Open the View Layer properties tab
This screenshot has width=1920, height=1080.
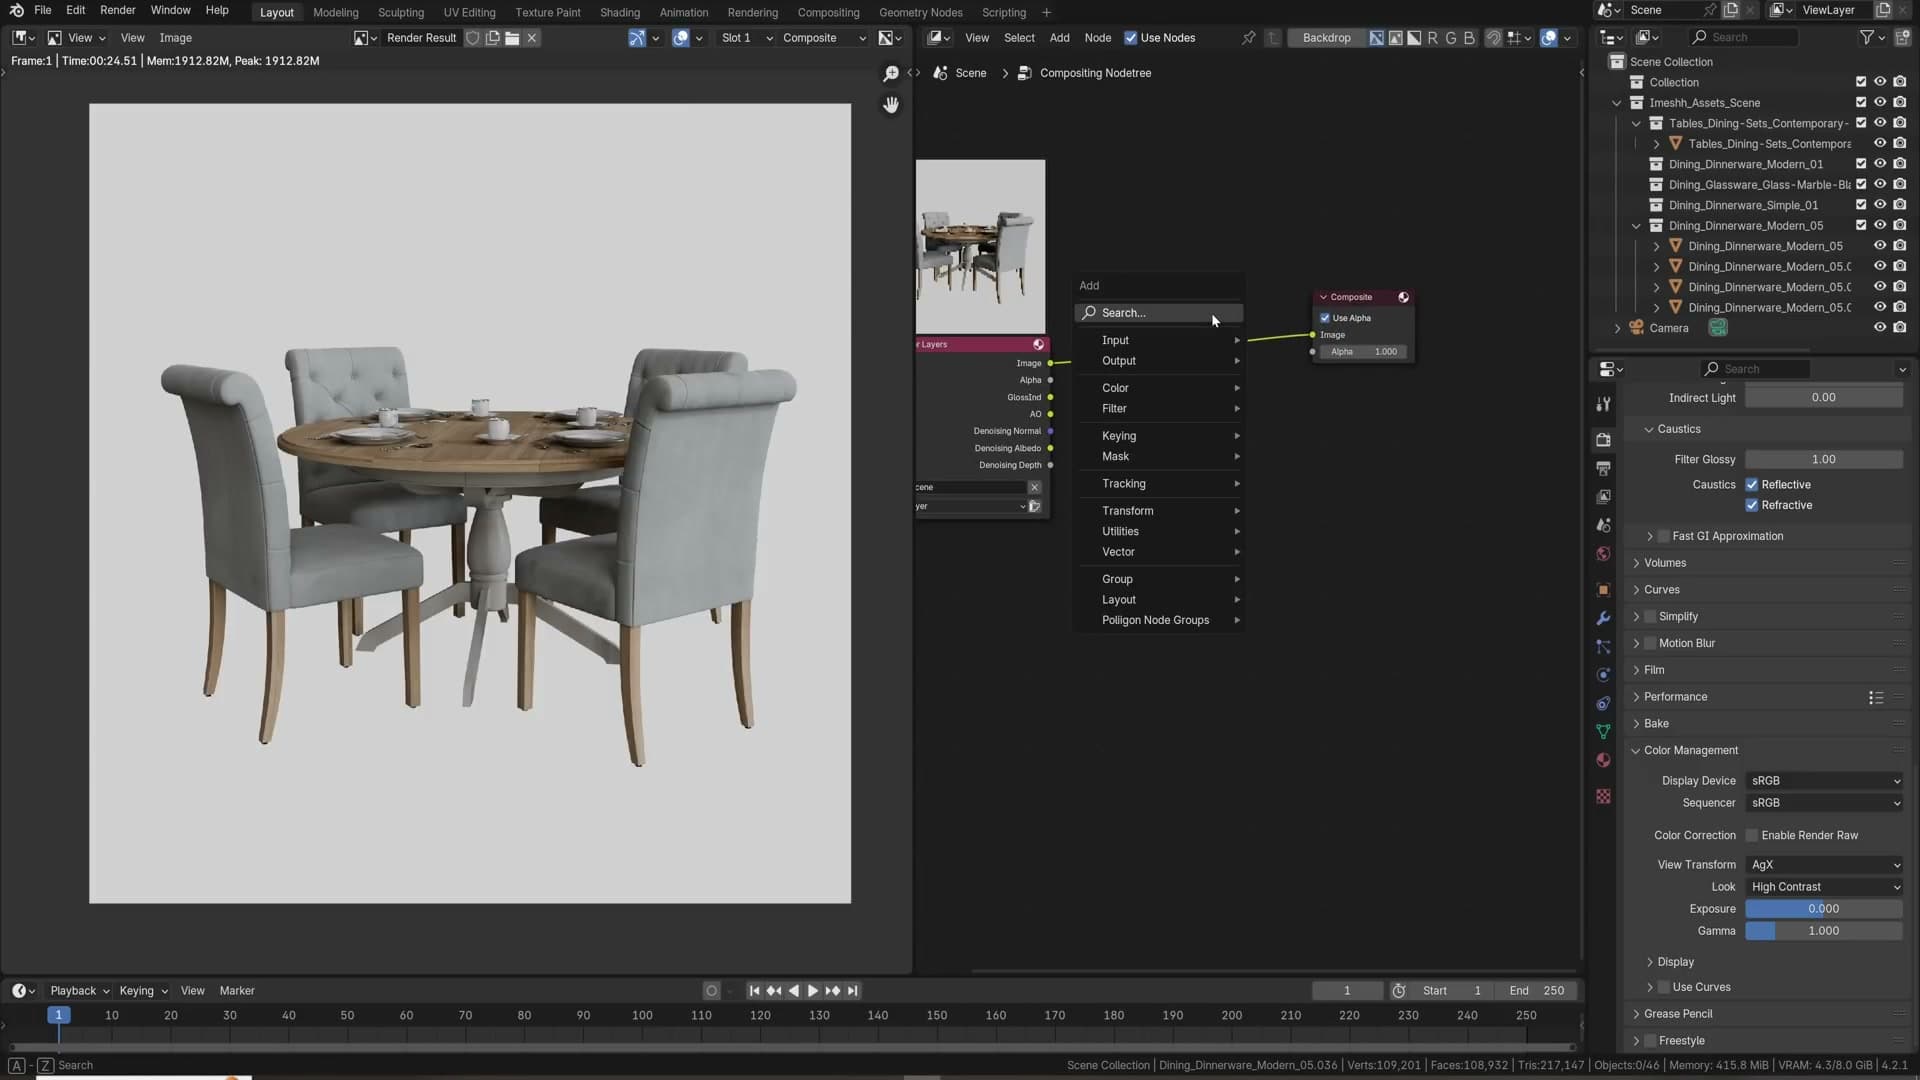tap(1603, 497)
